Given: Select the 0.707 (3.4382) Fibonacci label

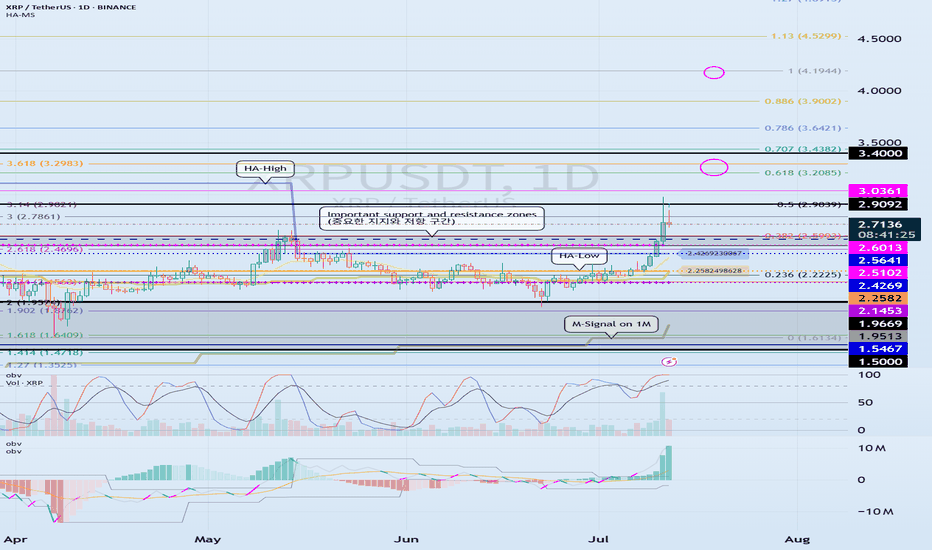Looking at the screenshot, I should pos(803,149).
